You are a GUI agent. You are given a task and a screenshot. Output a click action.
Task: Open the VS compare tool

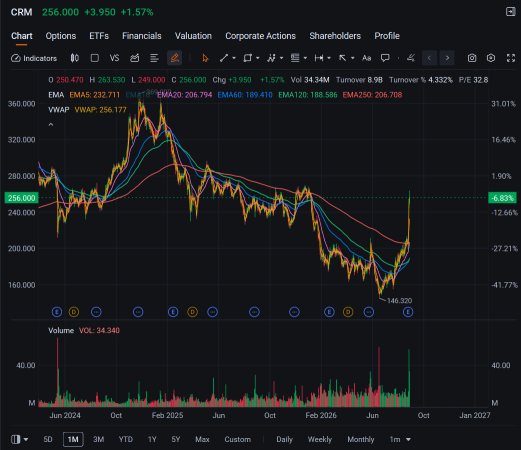pyautogui.click(x=114, y=58)
